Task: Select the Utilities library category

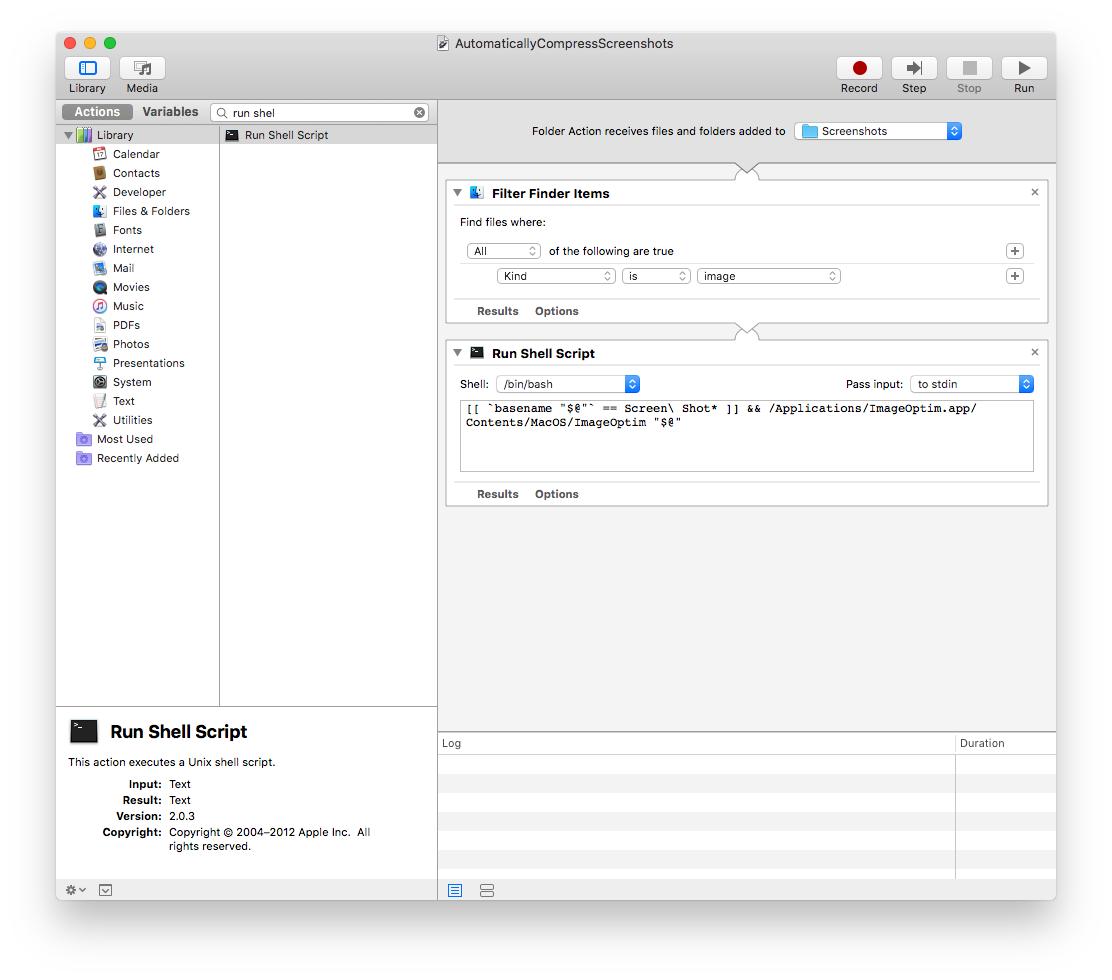Action: (x=132, y=420)
